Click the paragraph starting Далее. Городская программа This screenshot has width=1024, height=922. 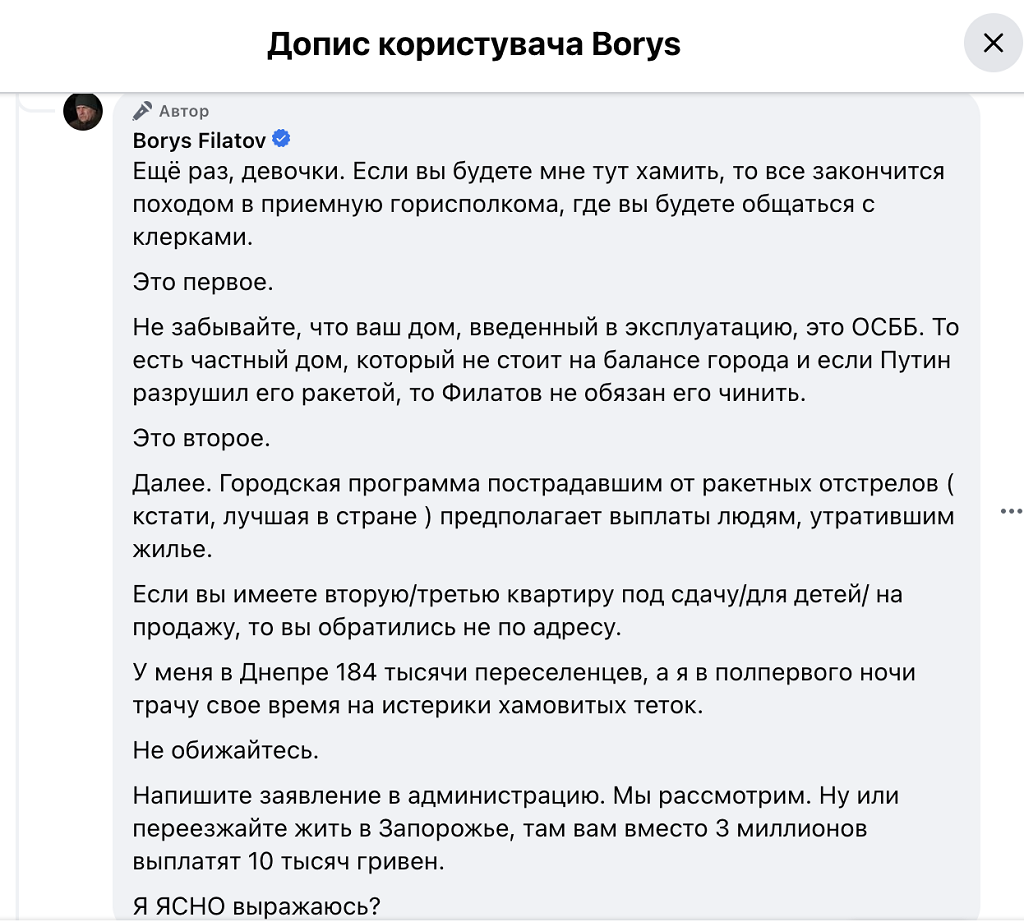(543, 517)
